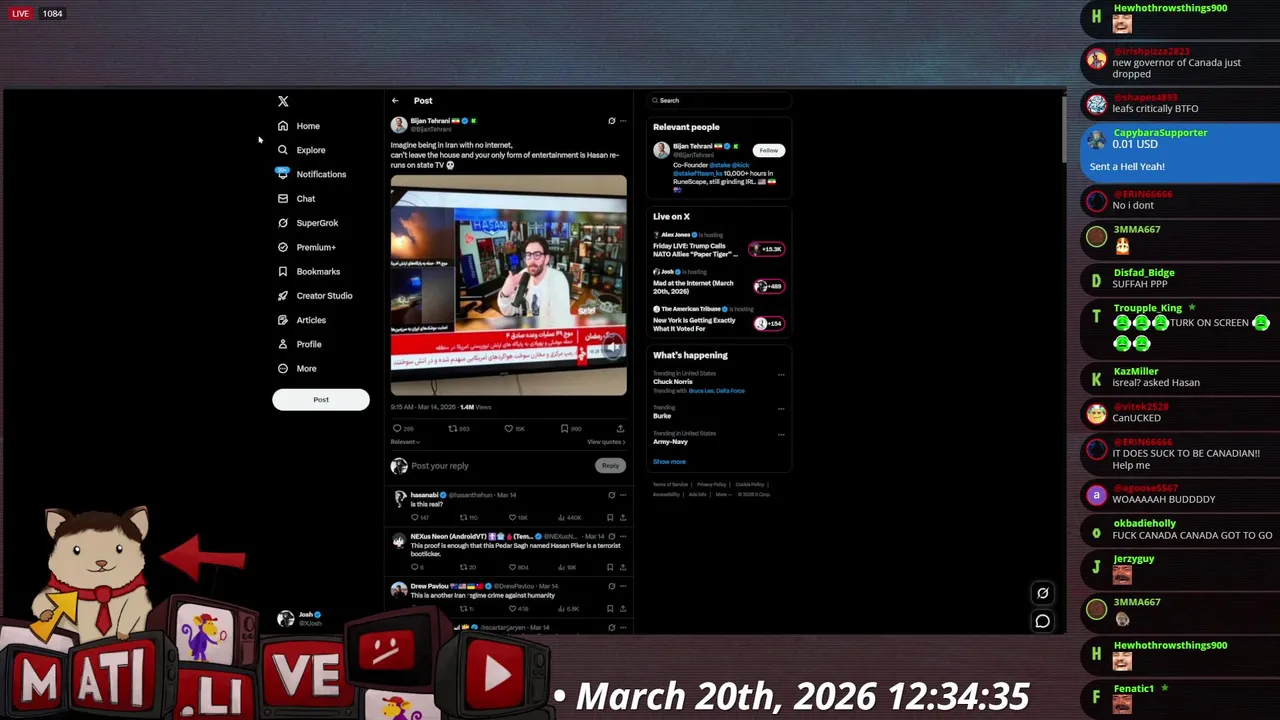Click the LIVE badge in the stream overlay
The height and width of the screenshot is (720, 1280).
[x=20, y=14]
